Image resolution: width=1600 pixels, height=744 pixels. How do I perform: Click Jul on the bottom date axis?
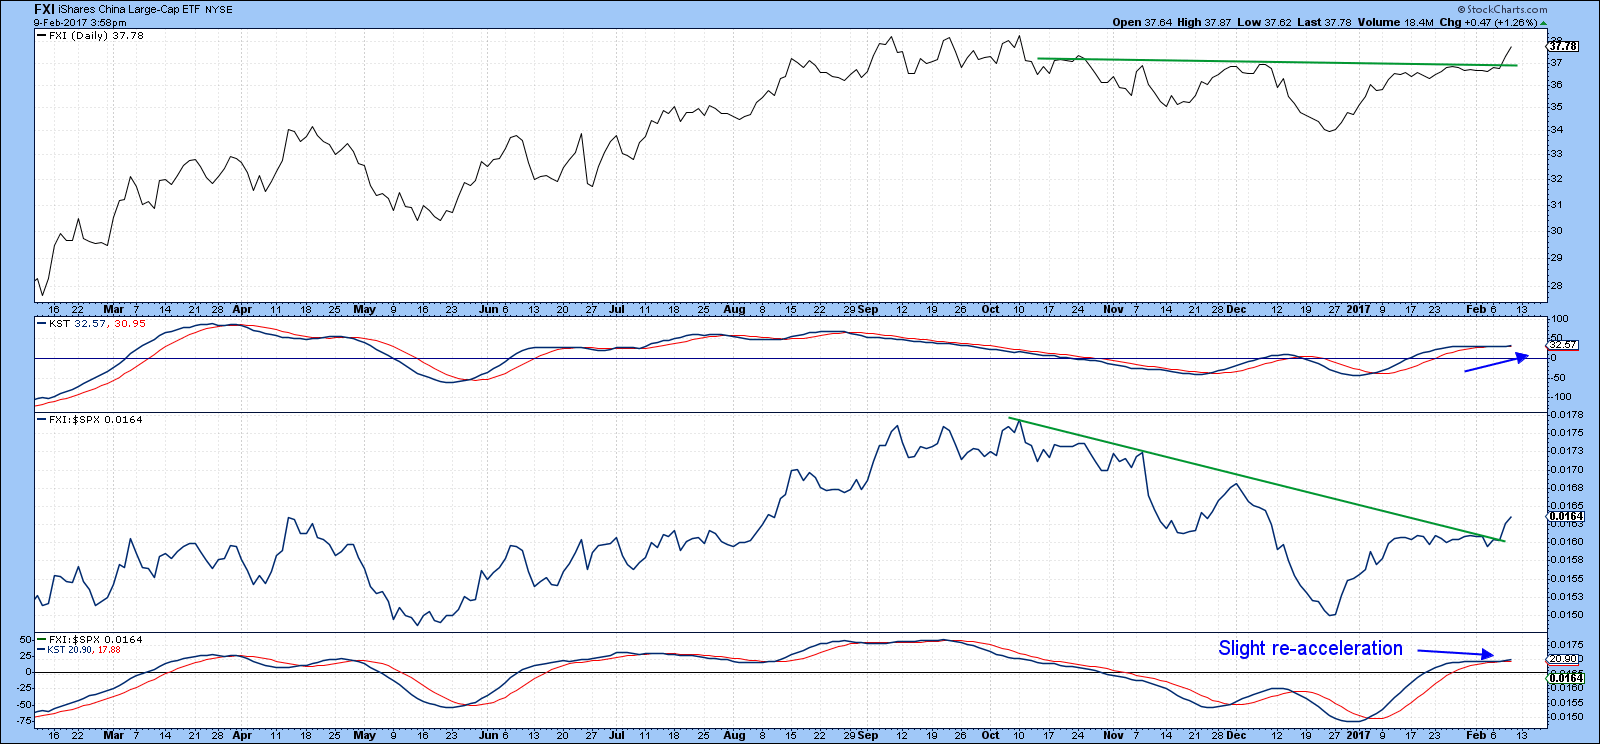(617, 735)
